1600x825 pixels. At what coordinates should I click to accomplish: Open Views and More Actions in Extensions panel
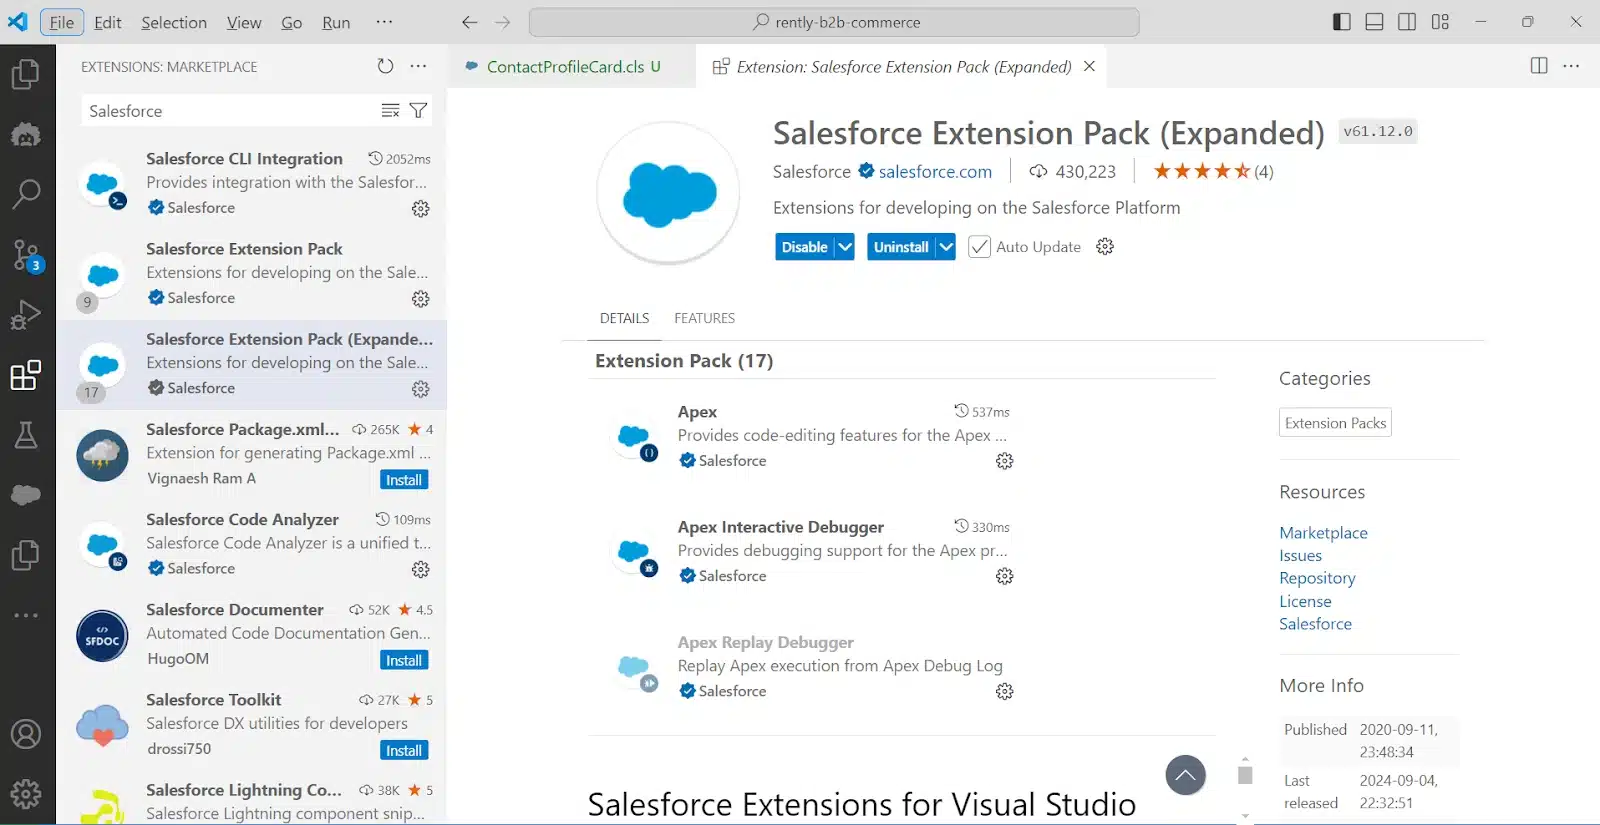coord(418,66)
